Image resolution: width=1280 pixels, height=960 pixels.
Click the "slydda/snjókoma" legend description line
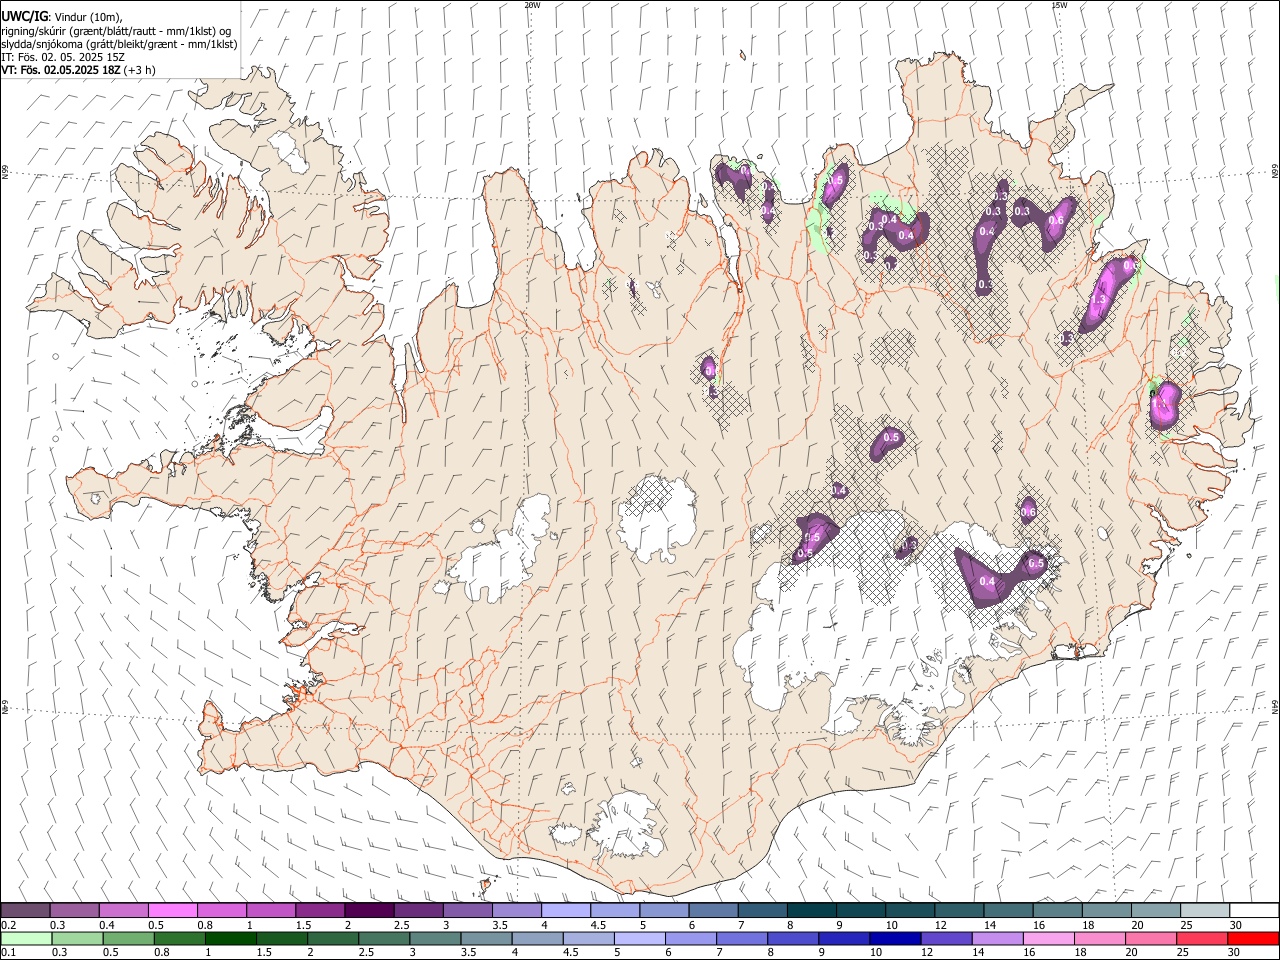click(x=119, y=44)
